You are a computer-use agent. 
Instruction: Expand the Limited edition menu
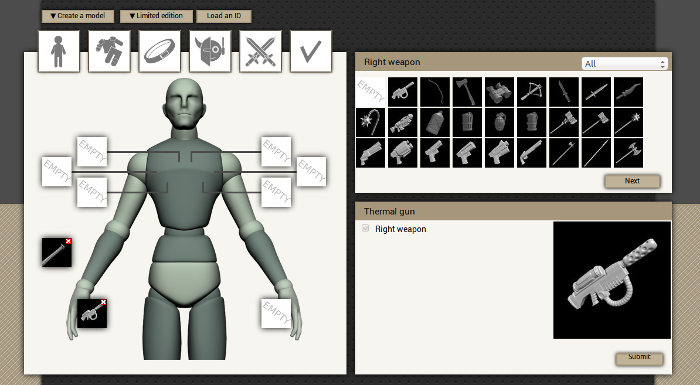click(156, 16)
